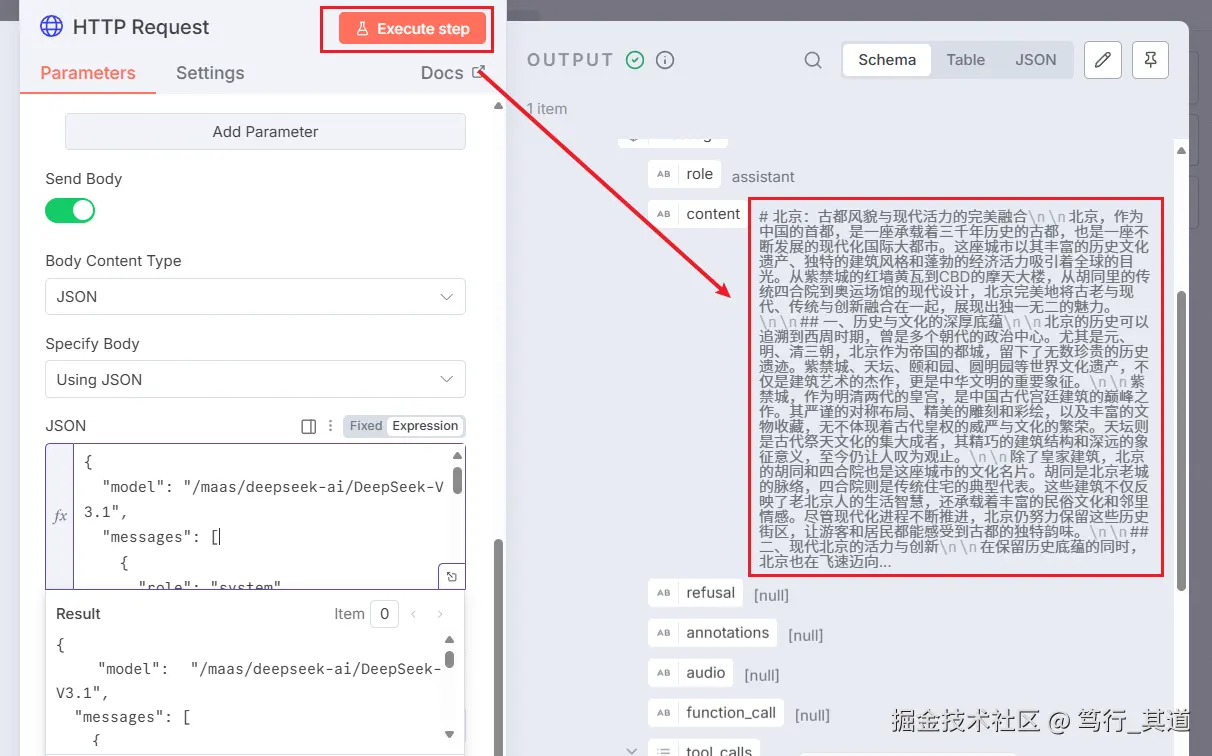The height and width of the screenshot is (756, 1212).
Task: Click the Result item number box
Action: click(x=384, y=614)
